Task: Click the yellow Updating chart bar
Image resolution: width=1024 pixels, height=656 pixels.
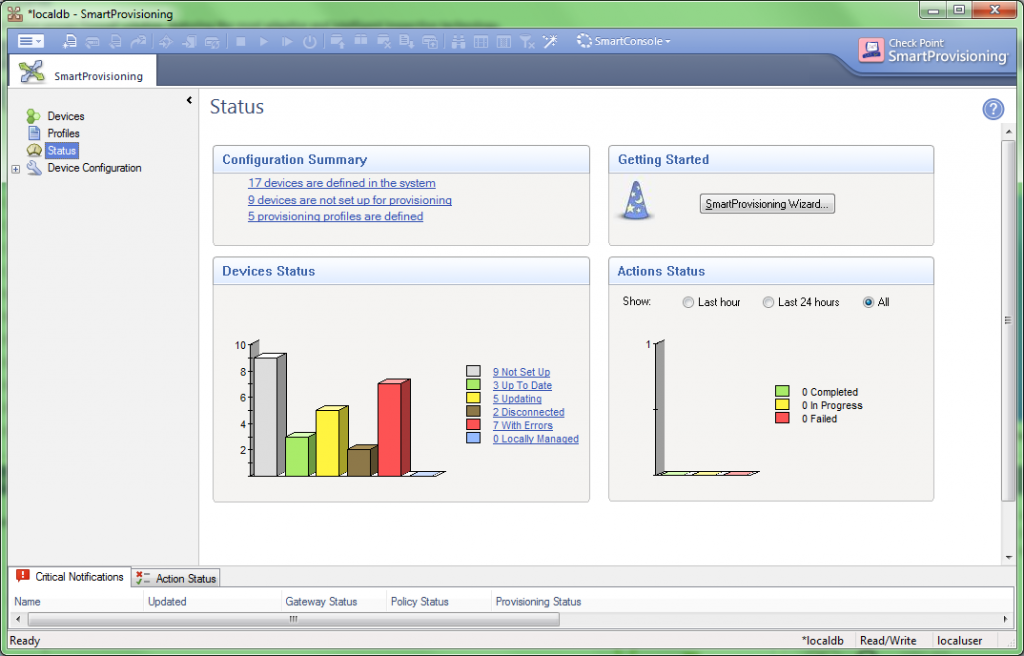Action: tap(331, 441)
